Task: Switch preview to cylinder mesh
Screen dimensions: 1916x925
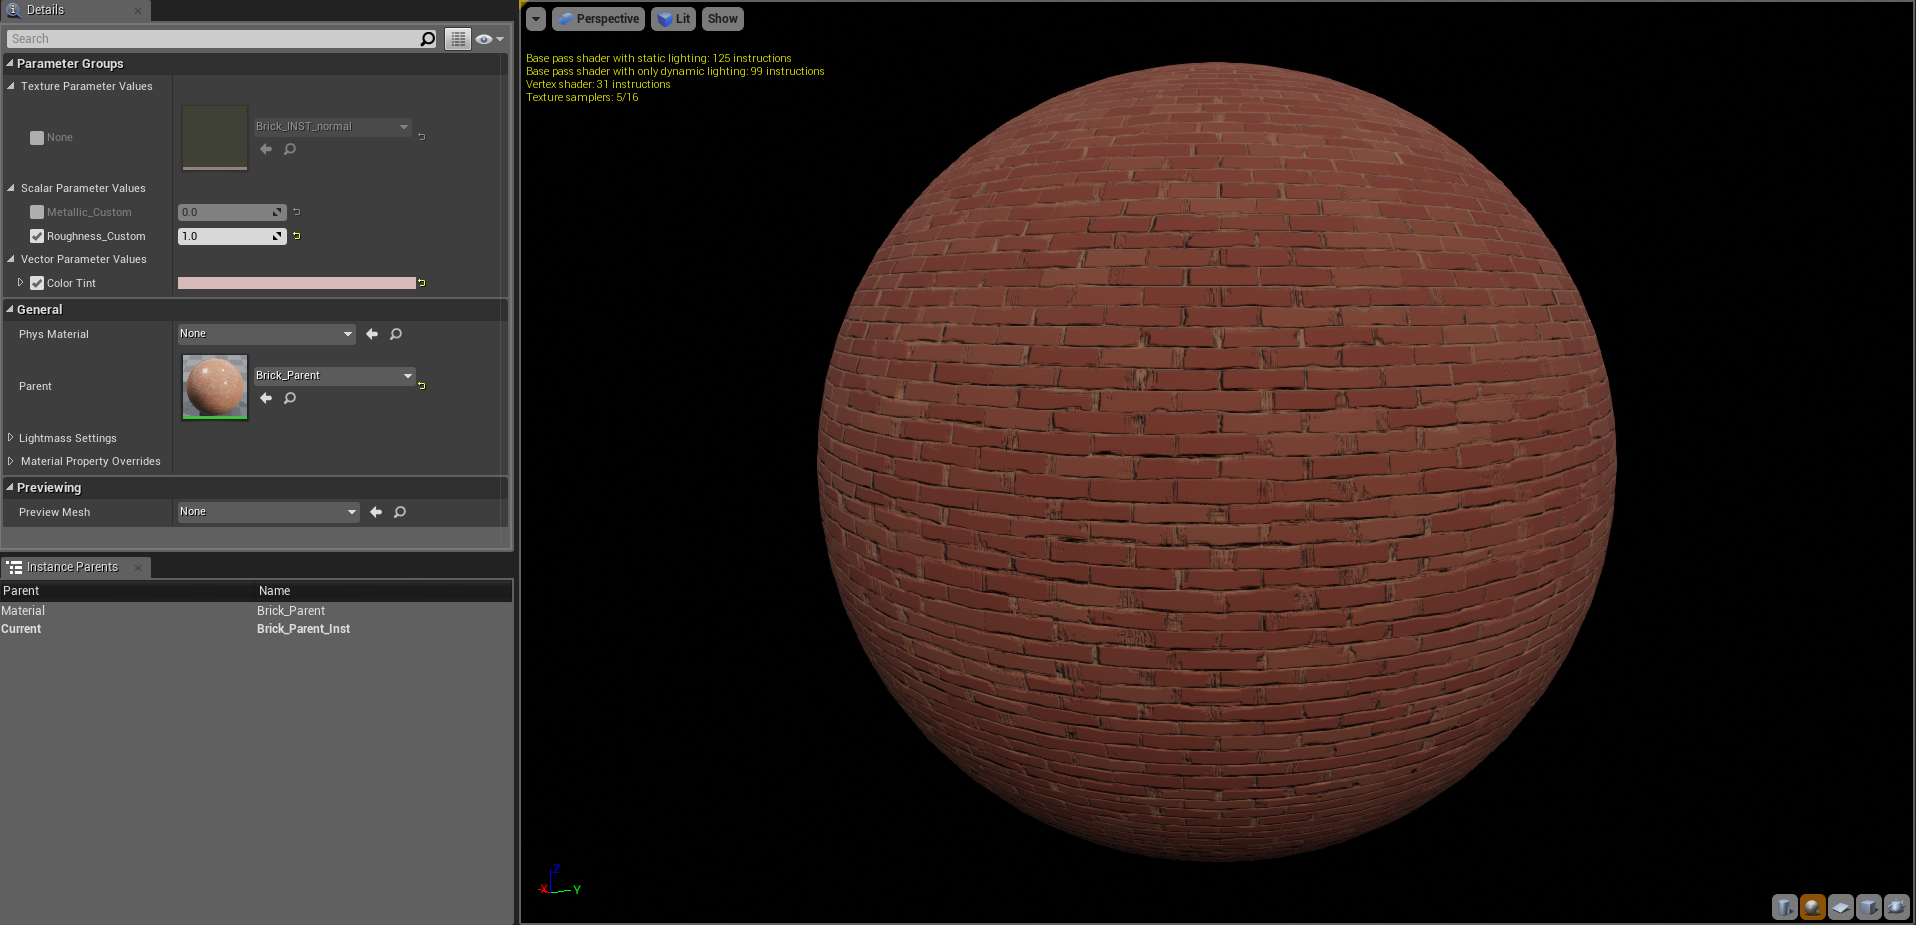Action: [x=1784, y=907]
